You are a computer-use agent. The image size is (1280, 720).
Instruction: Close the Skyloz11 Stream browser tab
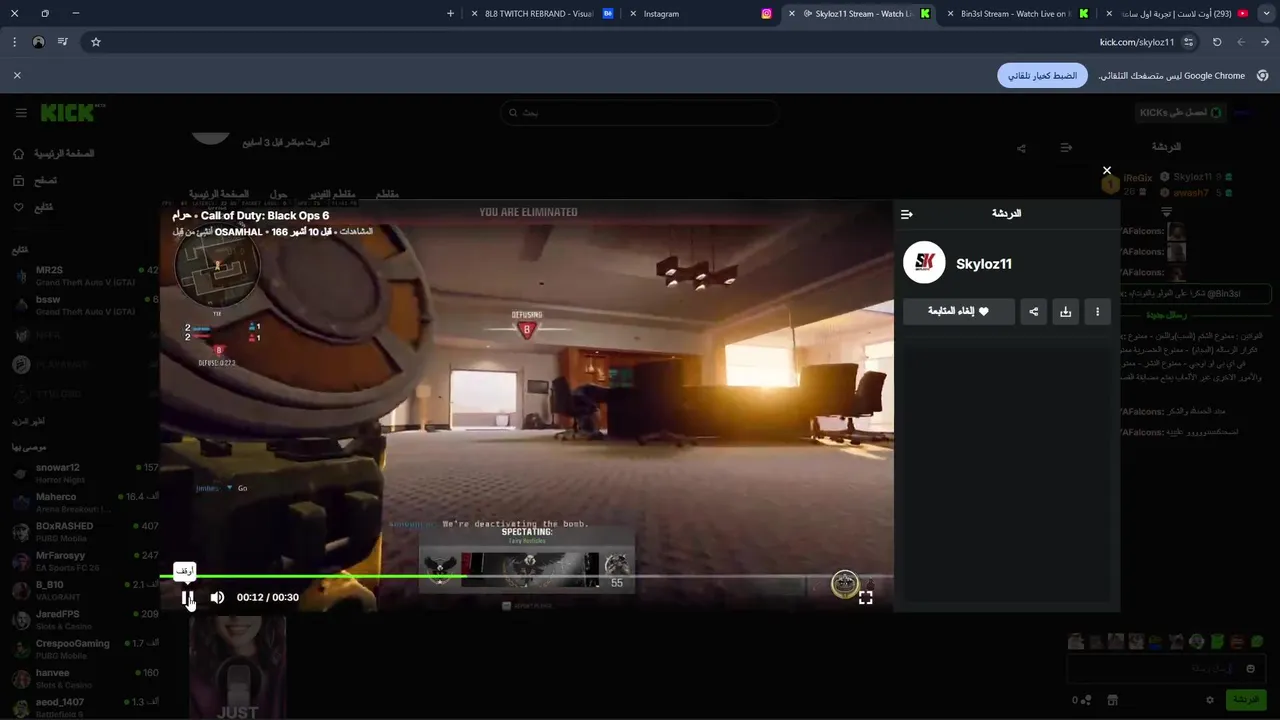click(x=792, y=14)
